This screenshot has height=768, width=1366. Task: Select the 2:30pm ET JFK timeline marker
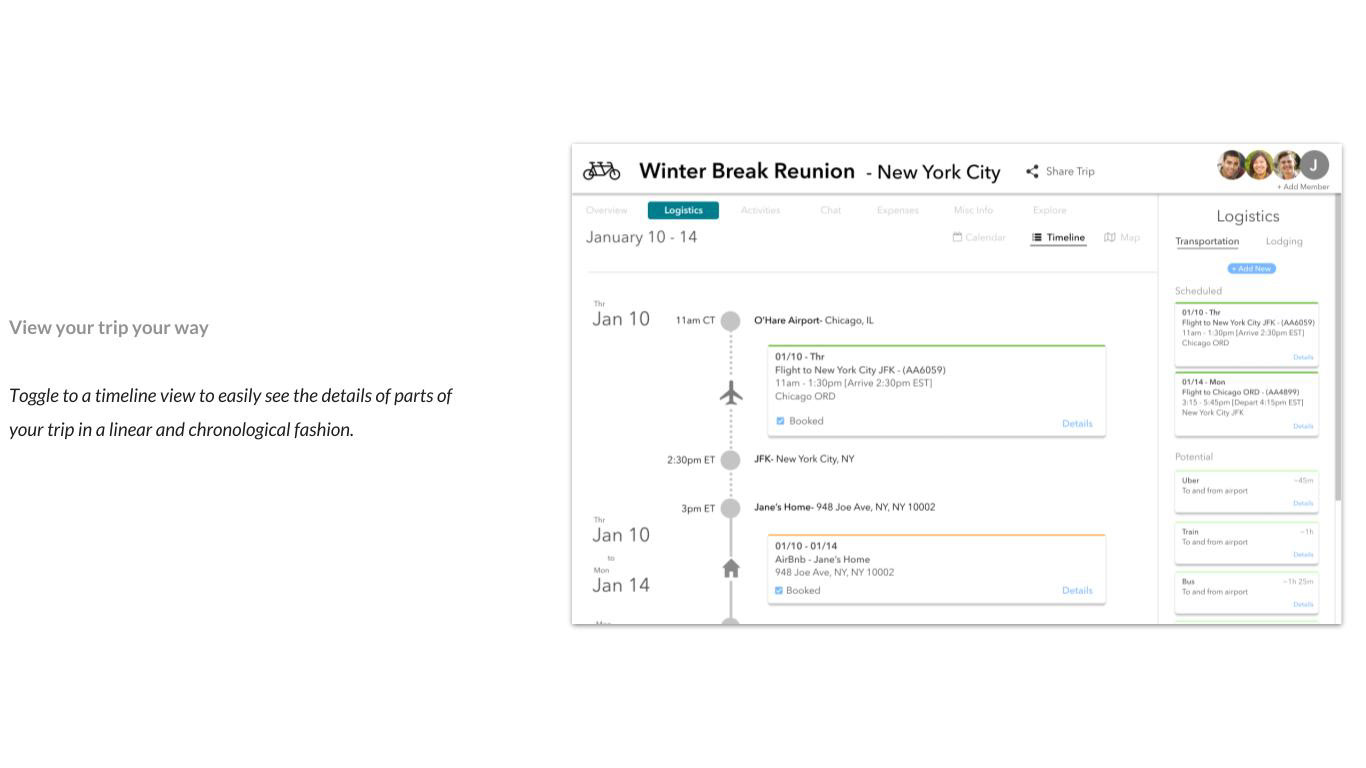point(731,460)
